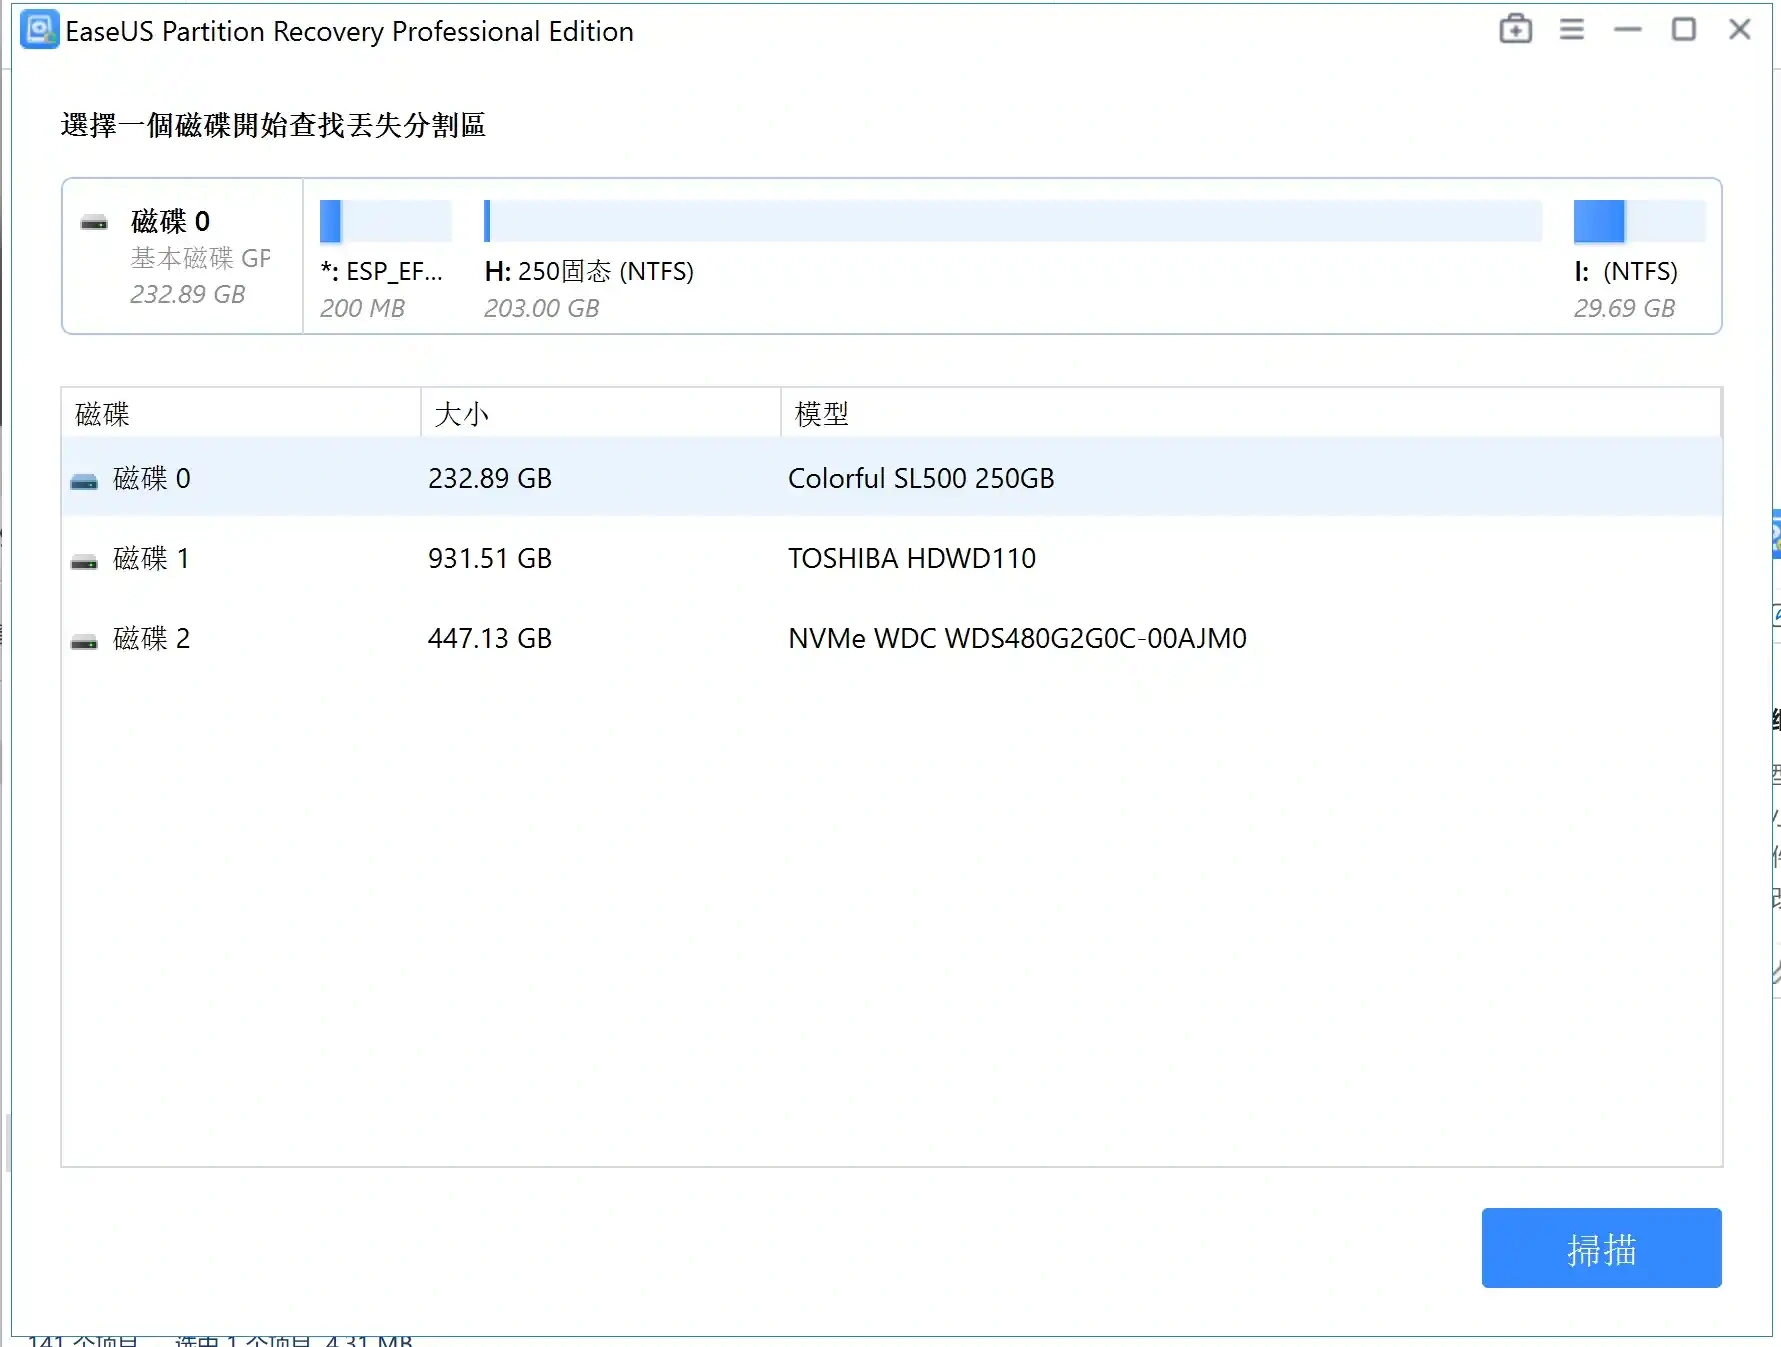1781x1347 pixels.
Task: Open the first-aid toolkit icon in title bar
Action: (x=1516, y=29)
